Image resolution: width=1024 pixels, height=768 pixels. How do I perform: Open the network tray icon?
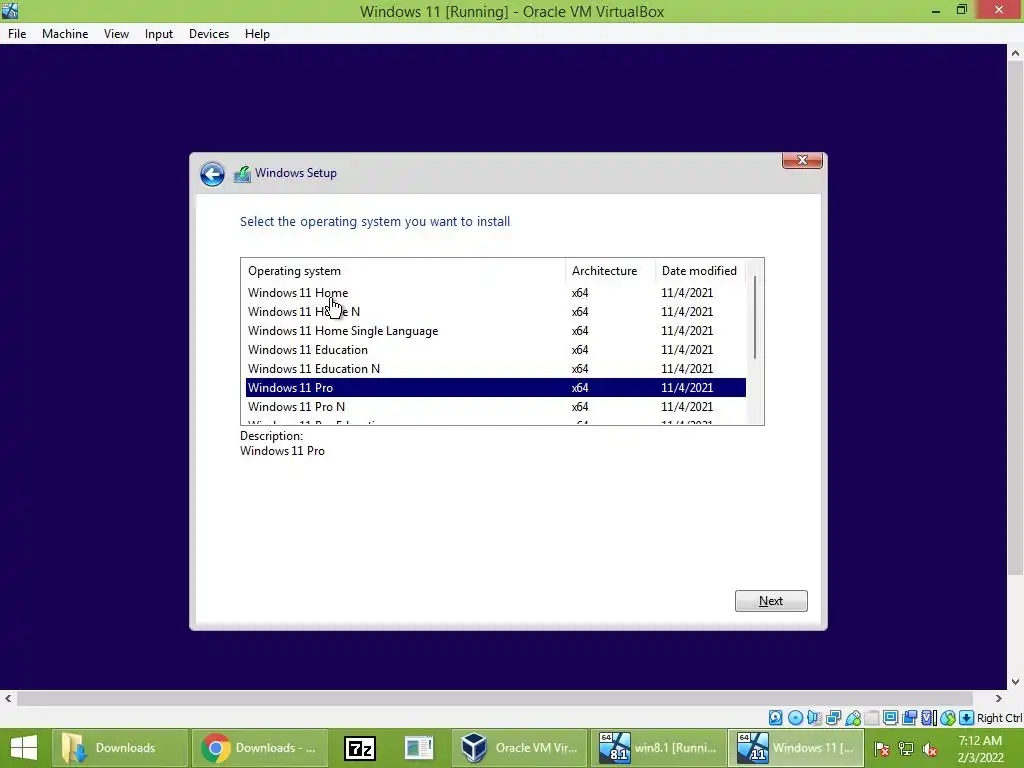[x=906, y=748]
